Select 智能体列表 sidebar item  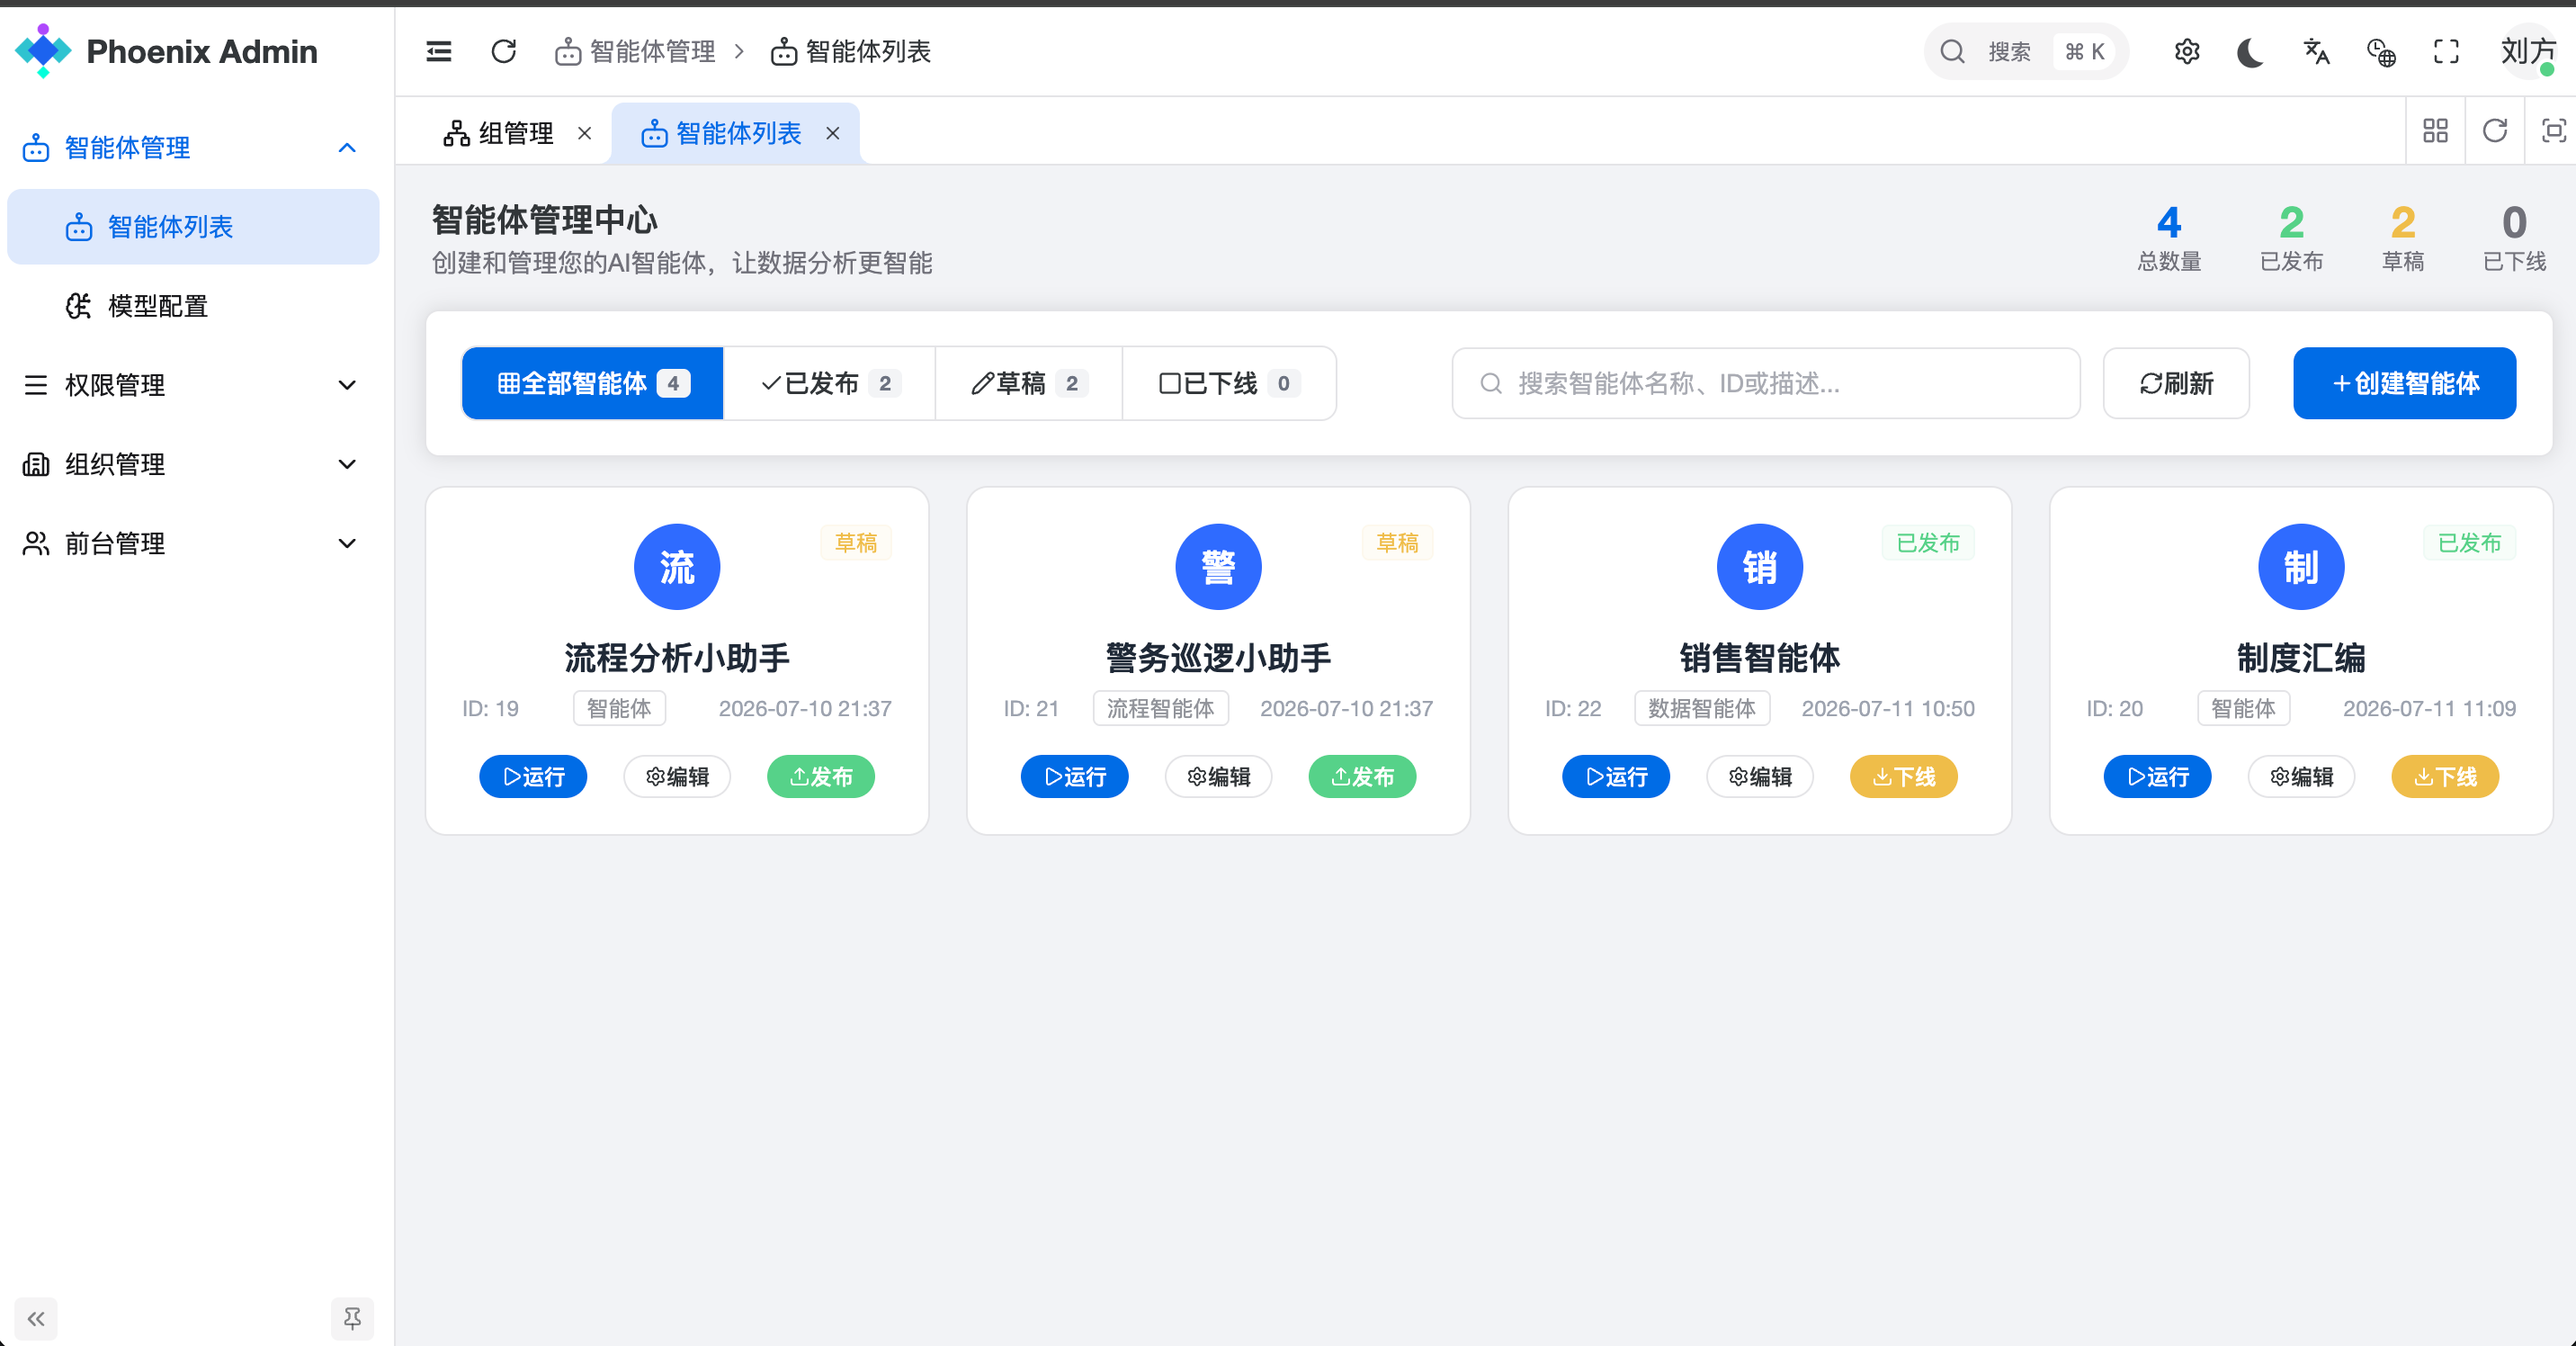(193, 227)
